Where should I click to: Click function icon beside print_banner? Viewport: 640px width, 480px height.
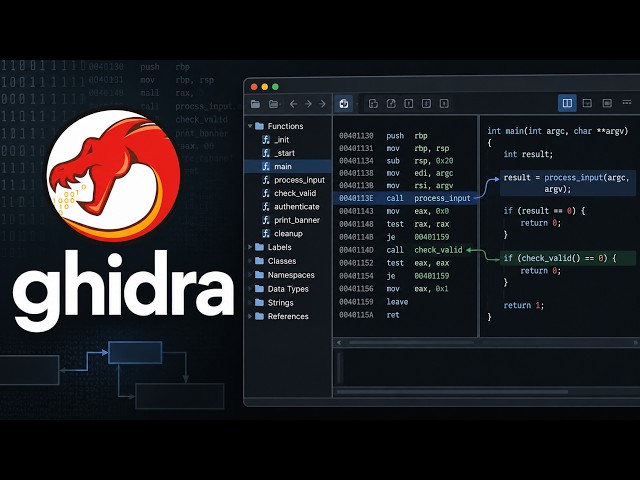click(x=266, y=220)
